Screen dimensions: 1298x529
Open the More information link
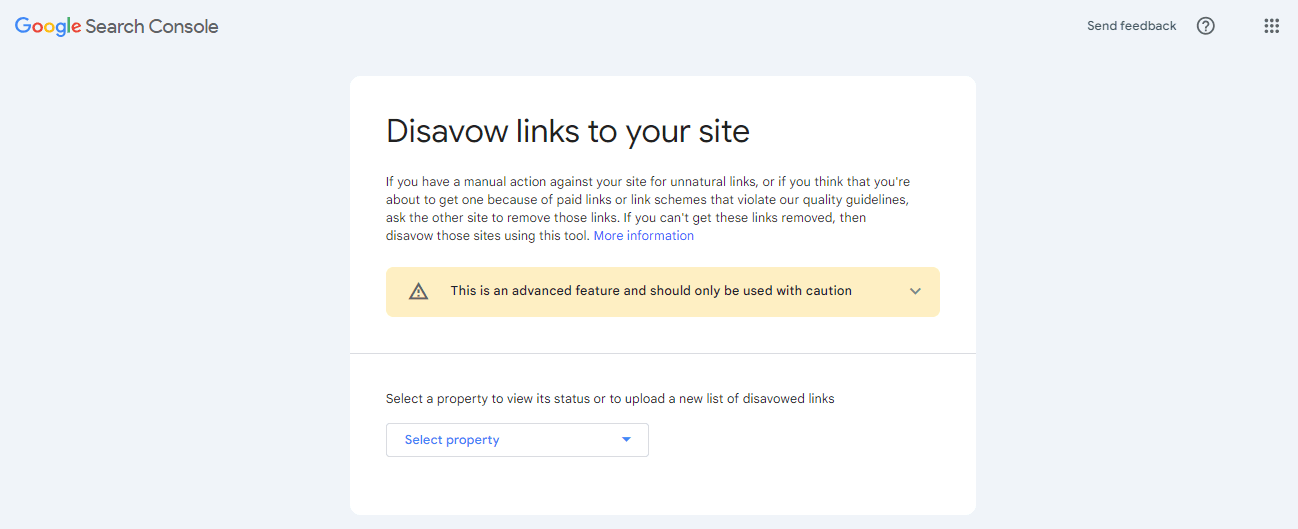644,236
